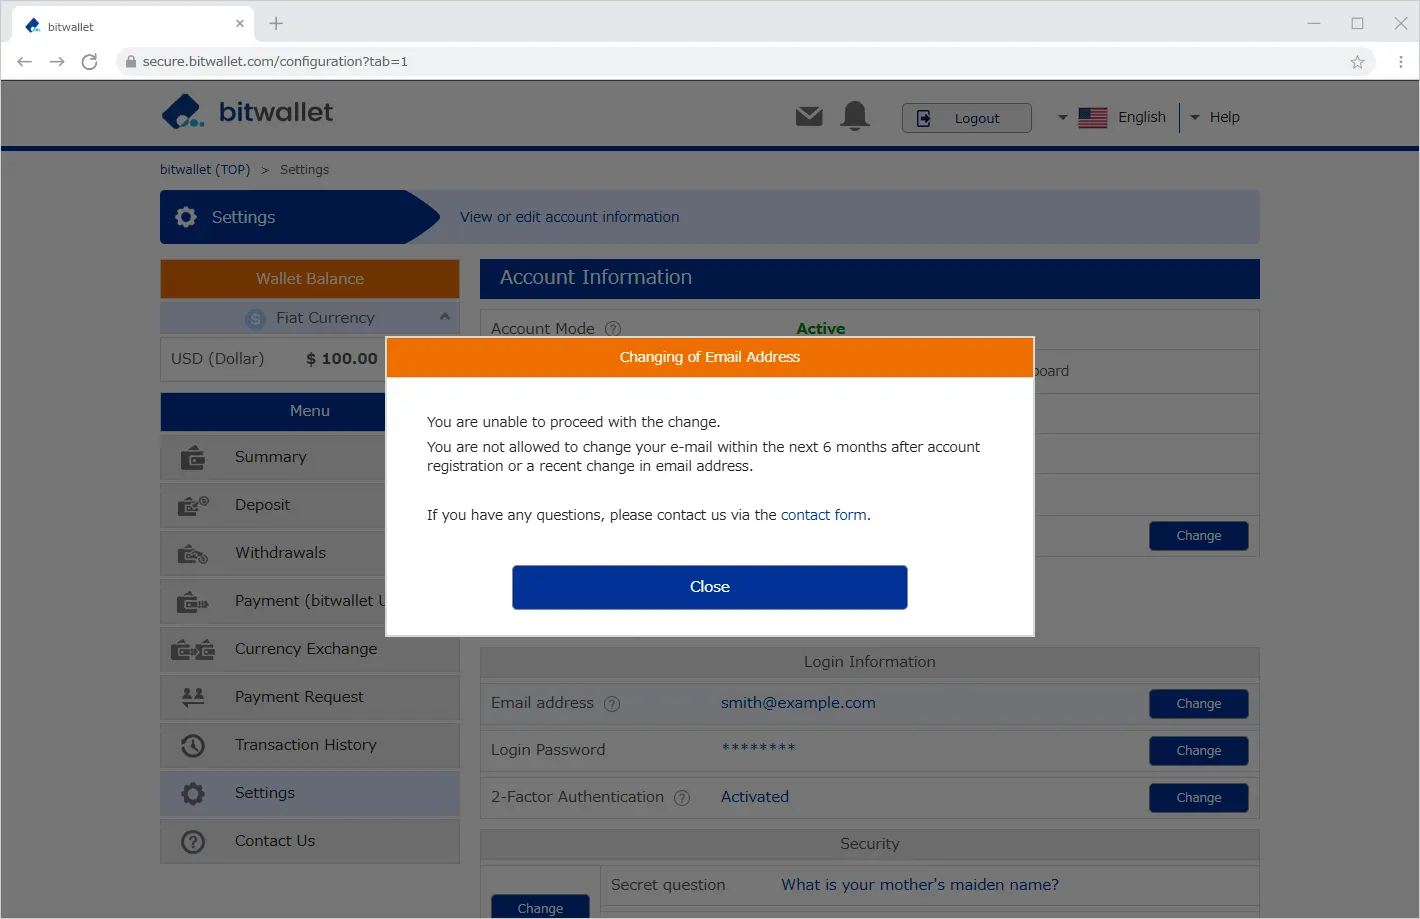Click the Payment Request people icon
Viewport: 1420px width, 919px height.
tap(193, 697)
